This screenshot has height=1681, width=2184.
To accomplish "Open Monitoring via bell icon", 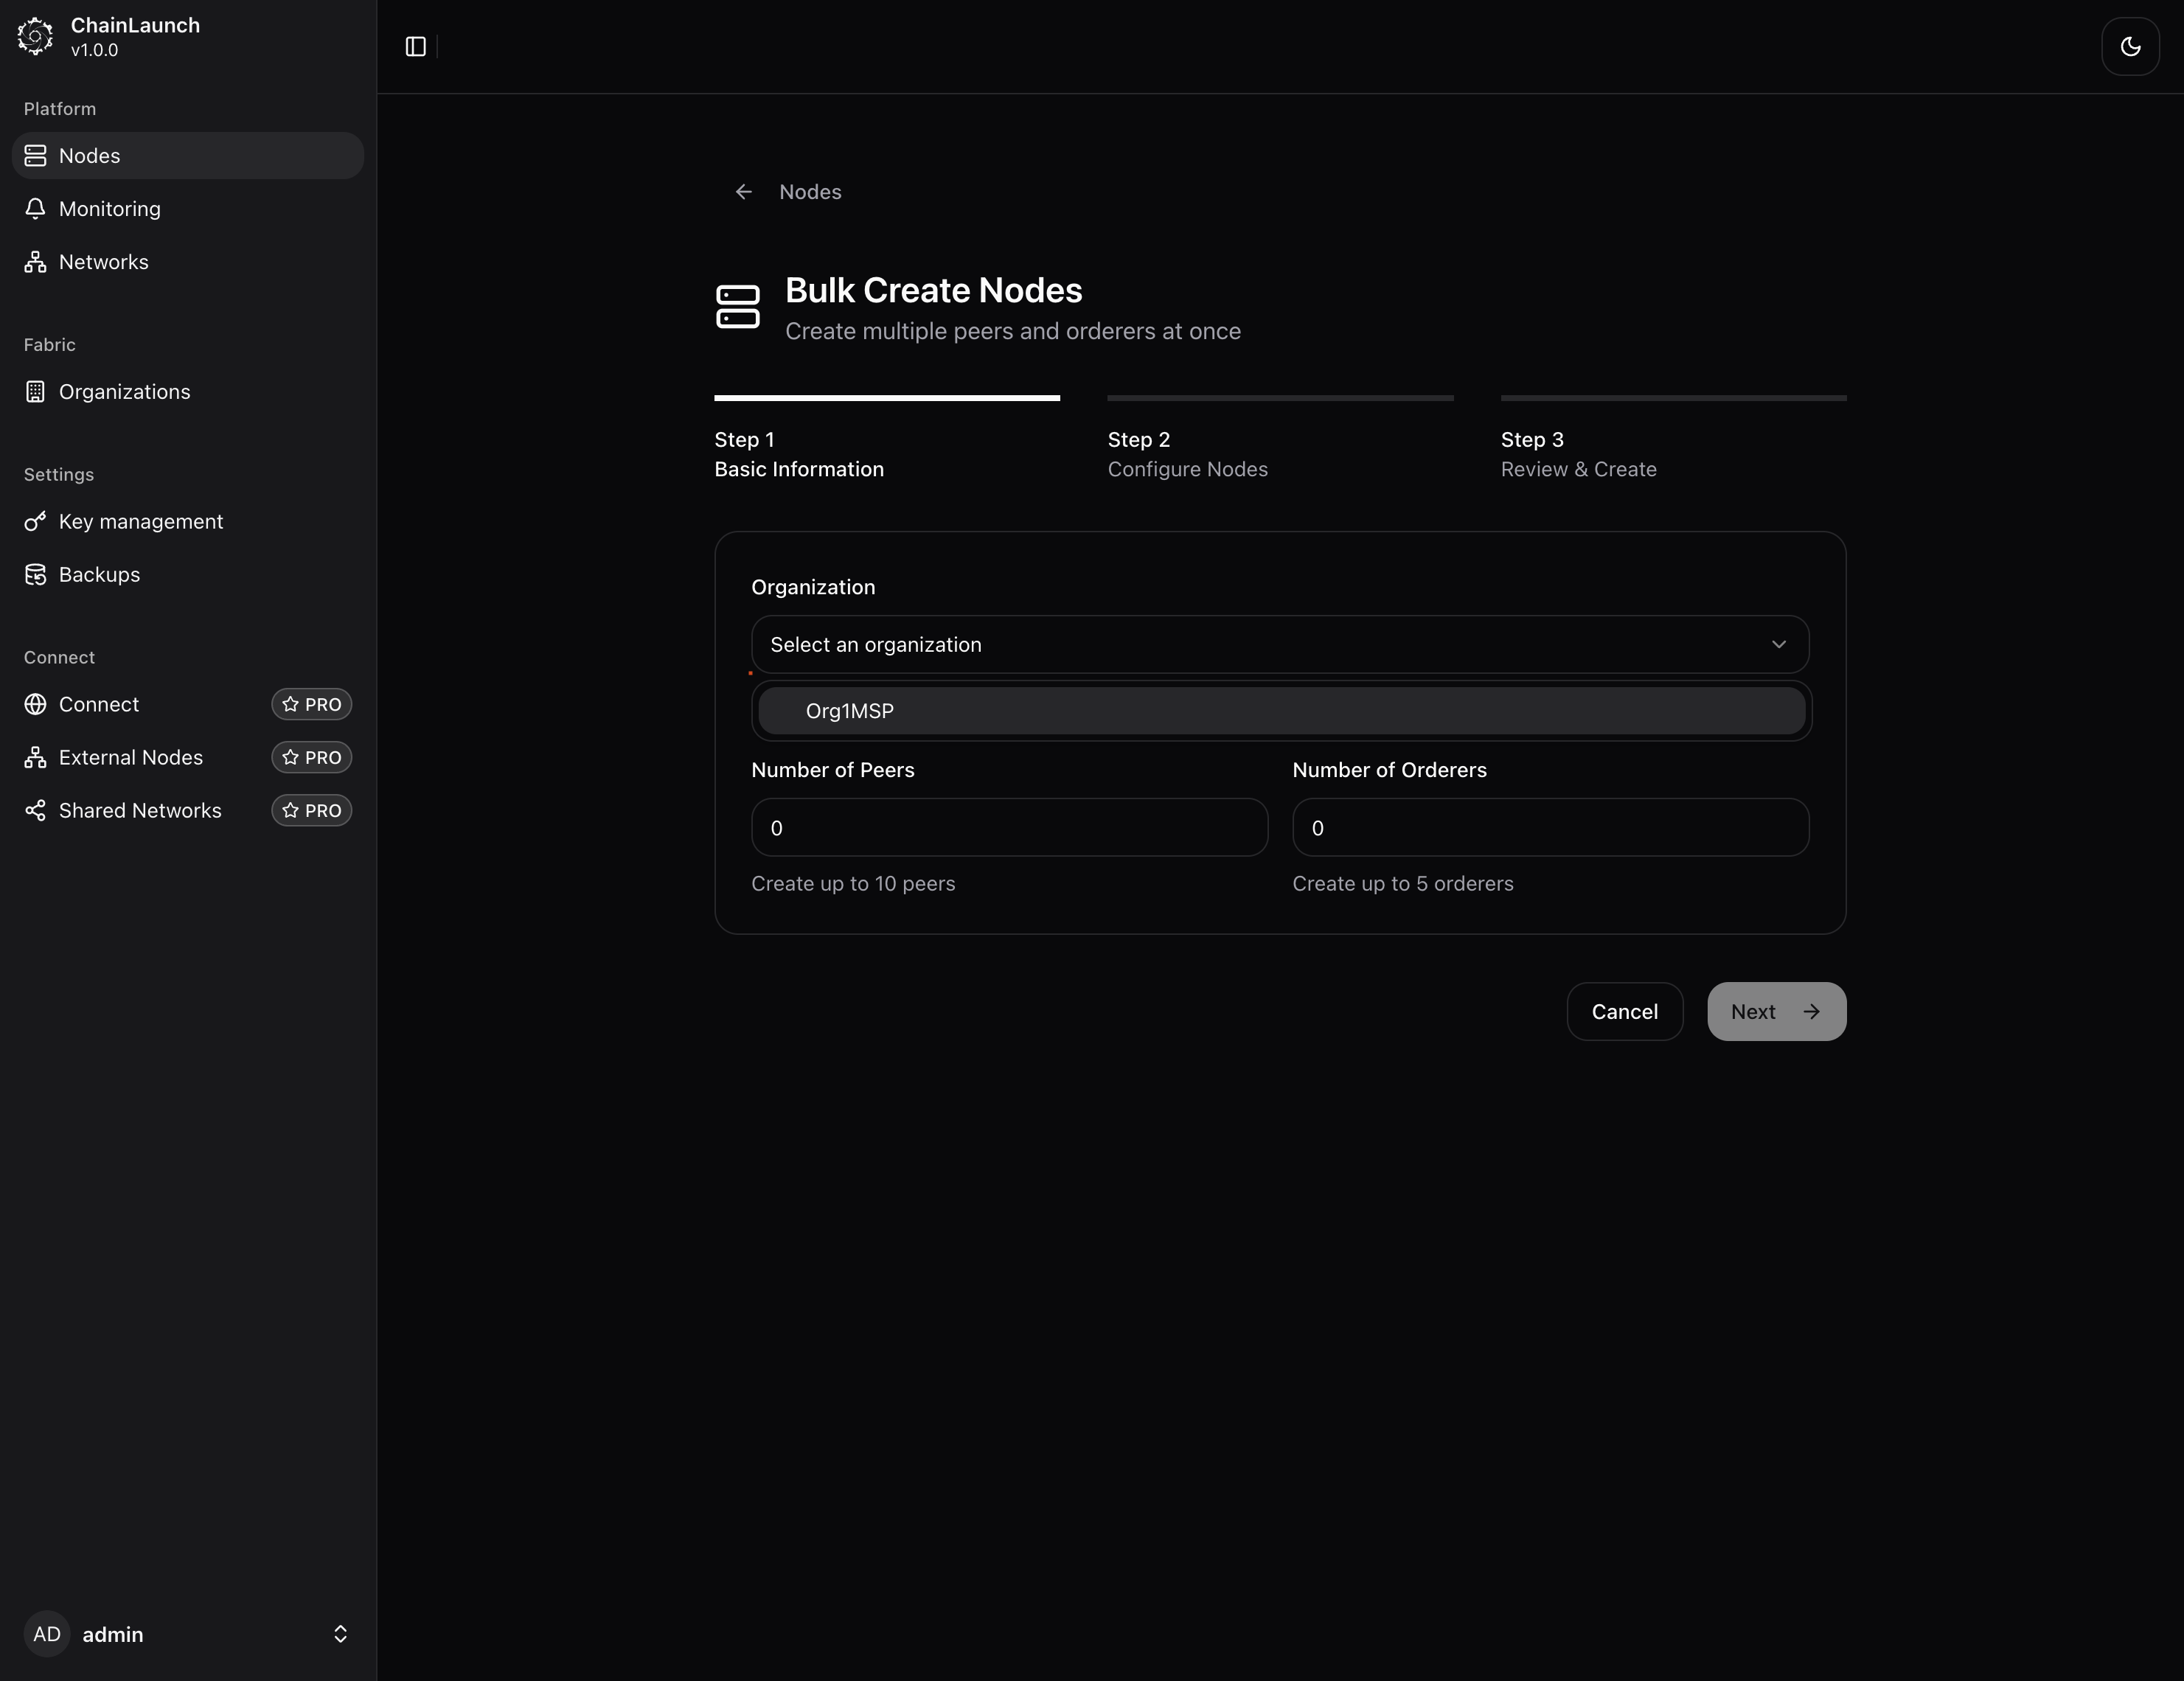I will point(36,209).
